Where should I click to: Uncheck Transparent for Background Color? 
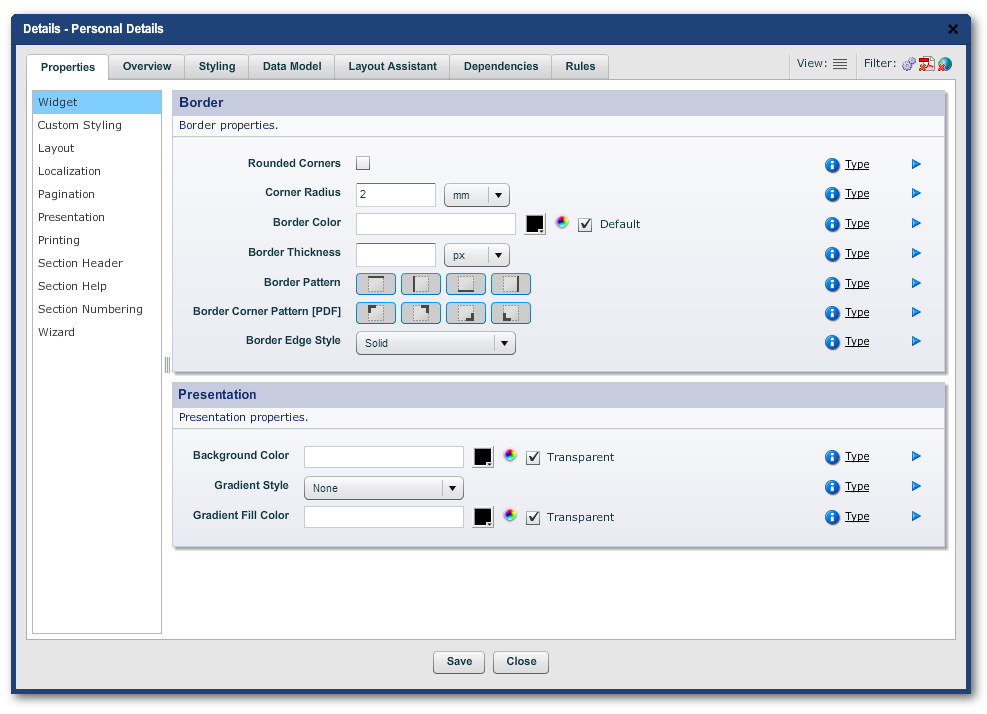pos(533,457)
